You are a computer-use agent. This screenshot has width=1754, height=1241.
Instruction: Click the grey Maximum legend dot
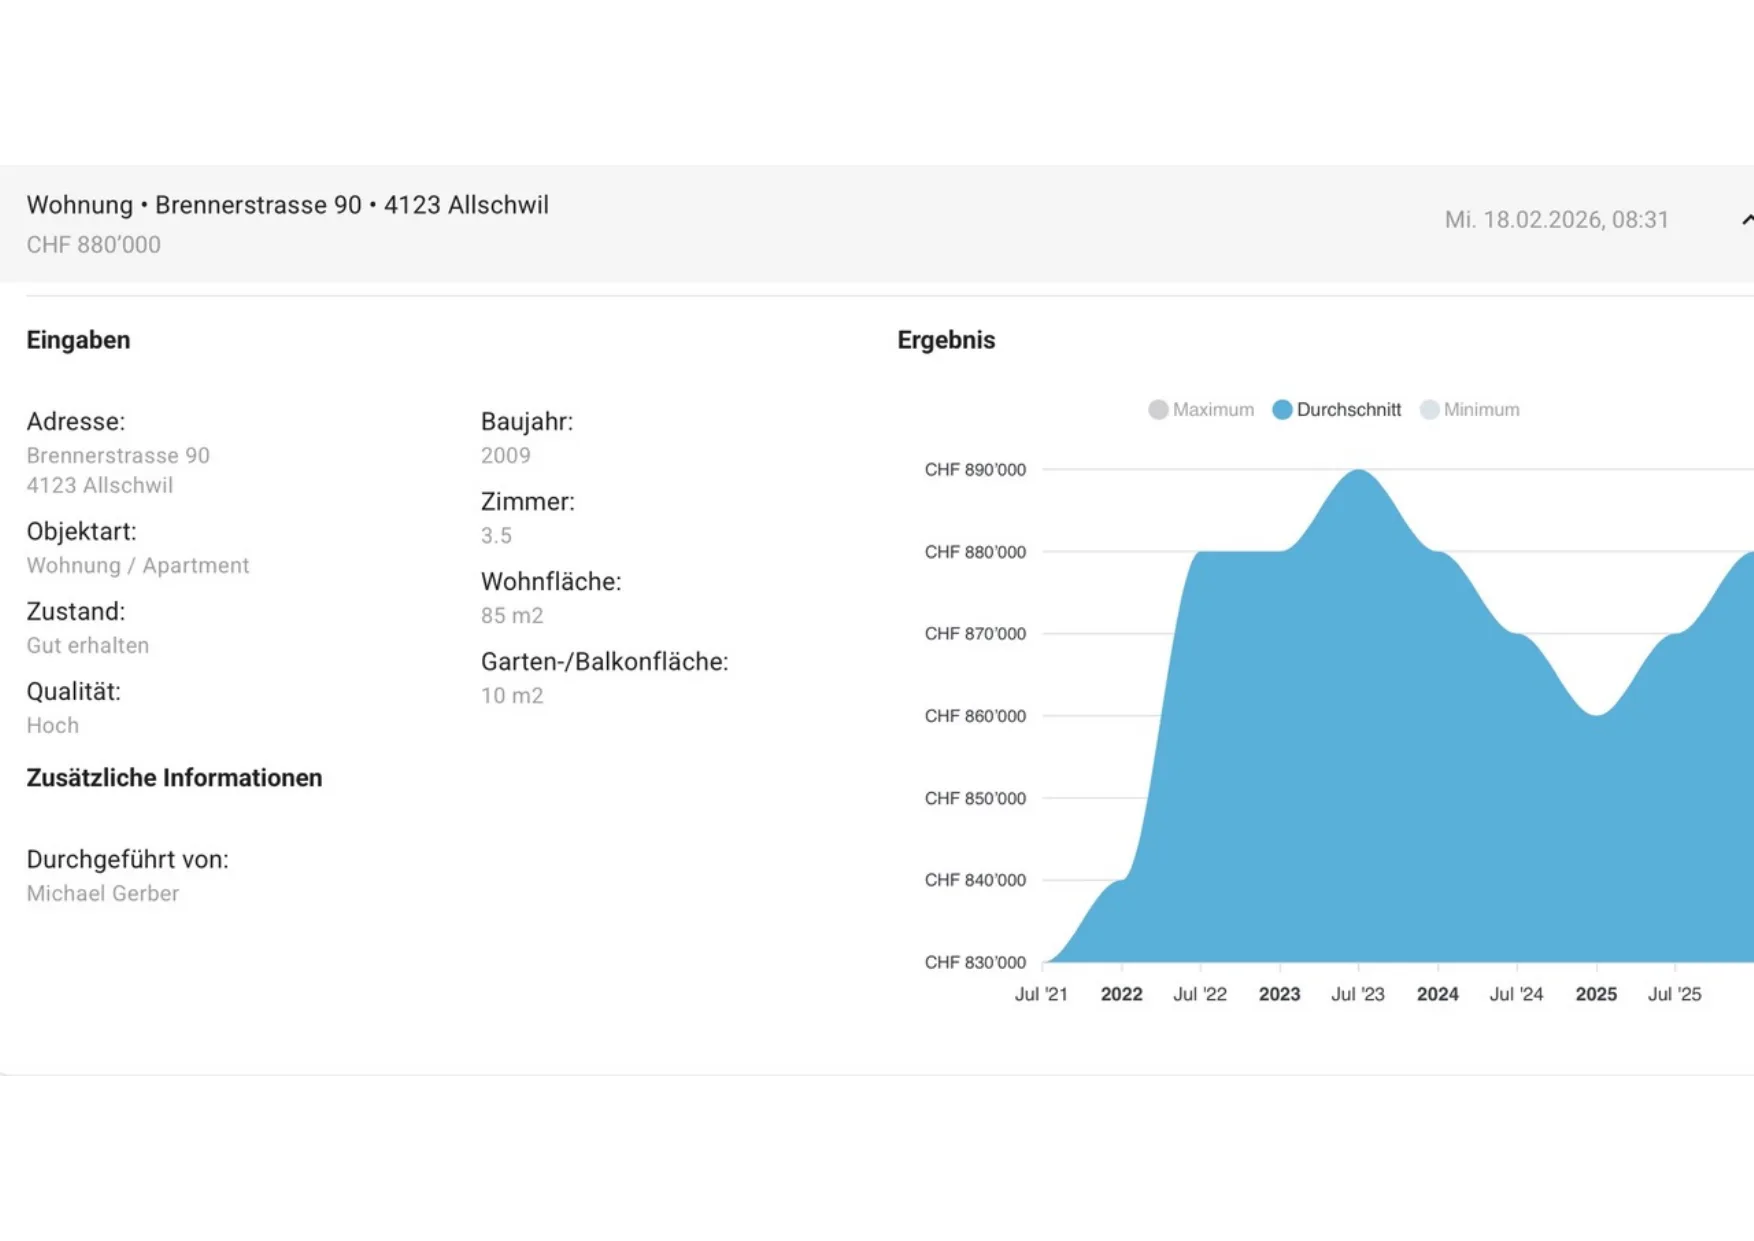coord(1158,410)
